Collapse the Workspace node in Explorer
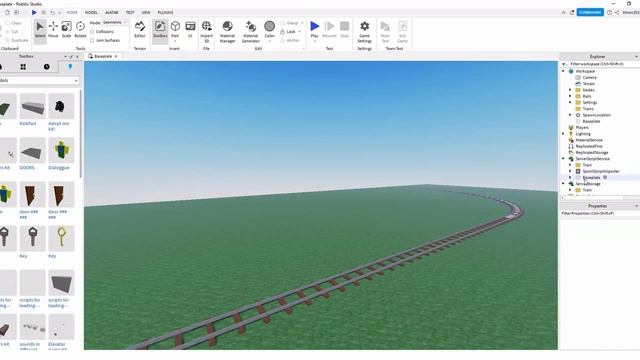 point(564,71)
